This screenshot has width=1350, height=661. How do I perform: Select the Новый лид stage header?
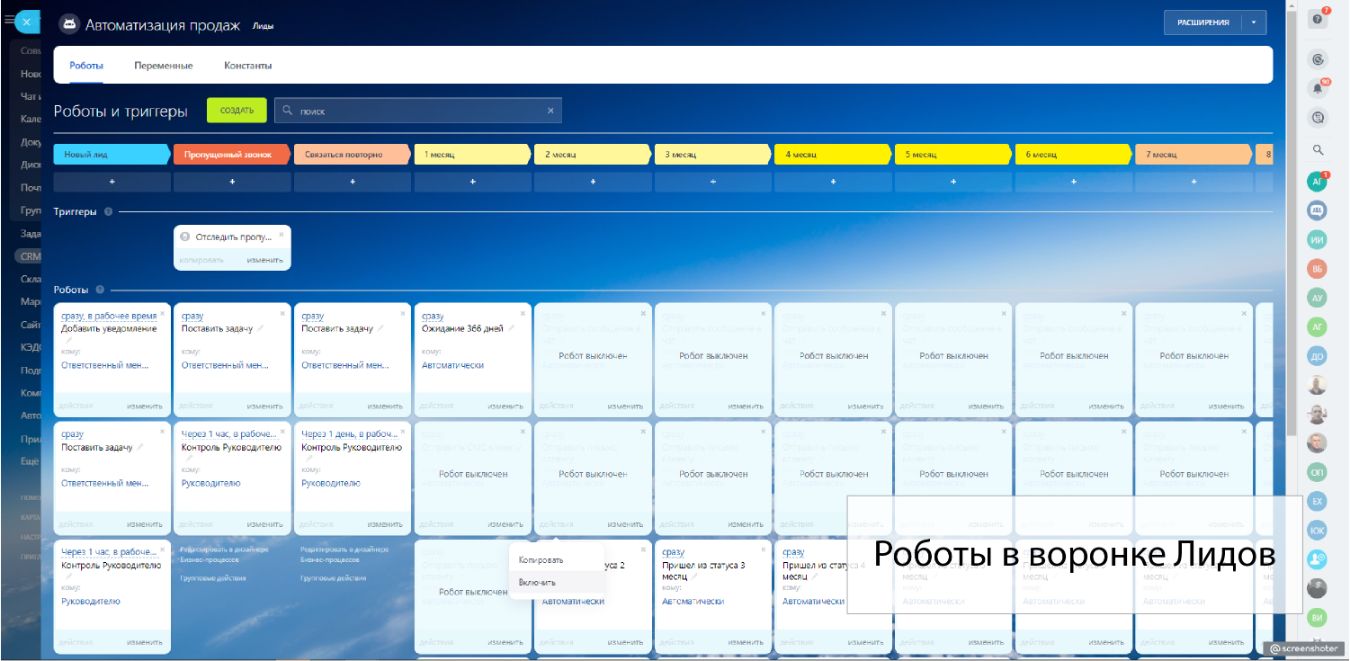point(112,155)
